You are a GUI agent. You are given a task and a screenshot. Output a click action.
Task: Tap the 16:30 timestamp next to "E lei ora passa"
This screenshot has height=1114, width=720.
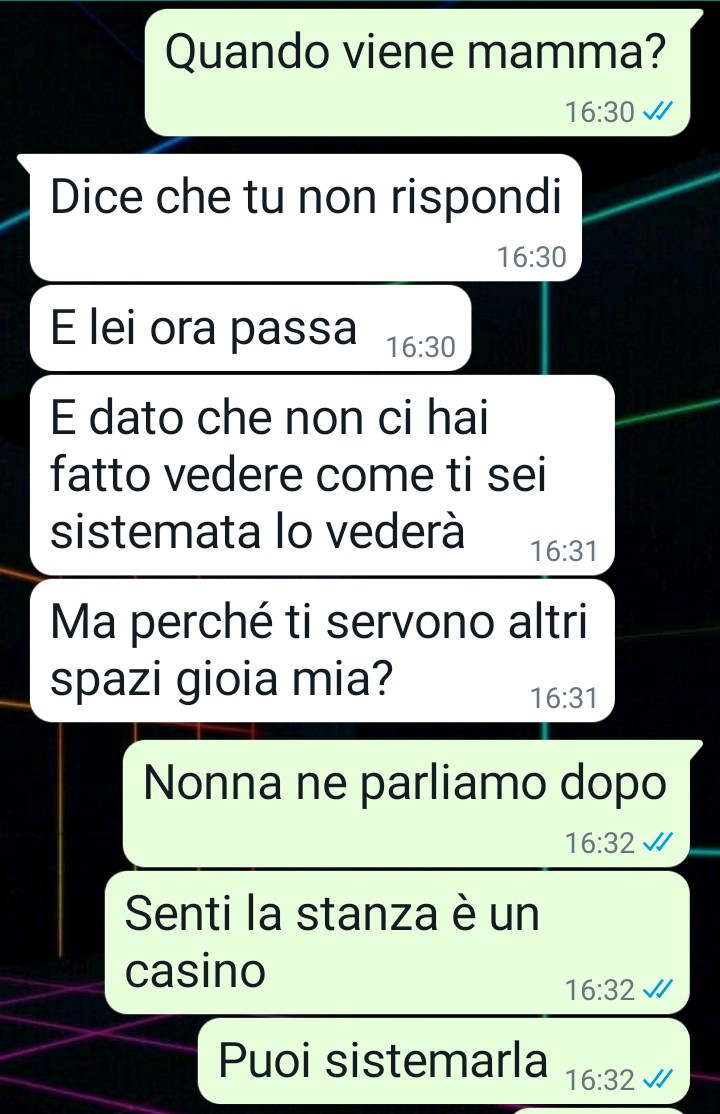tap(421, 347)
